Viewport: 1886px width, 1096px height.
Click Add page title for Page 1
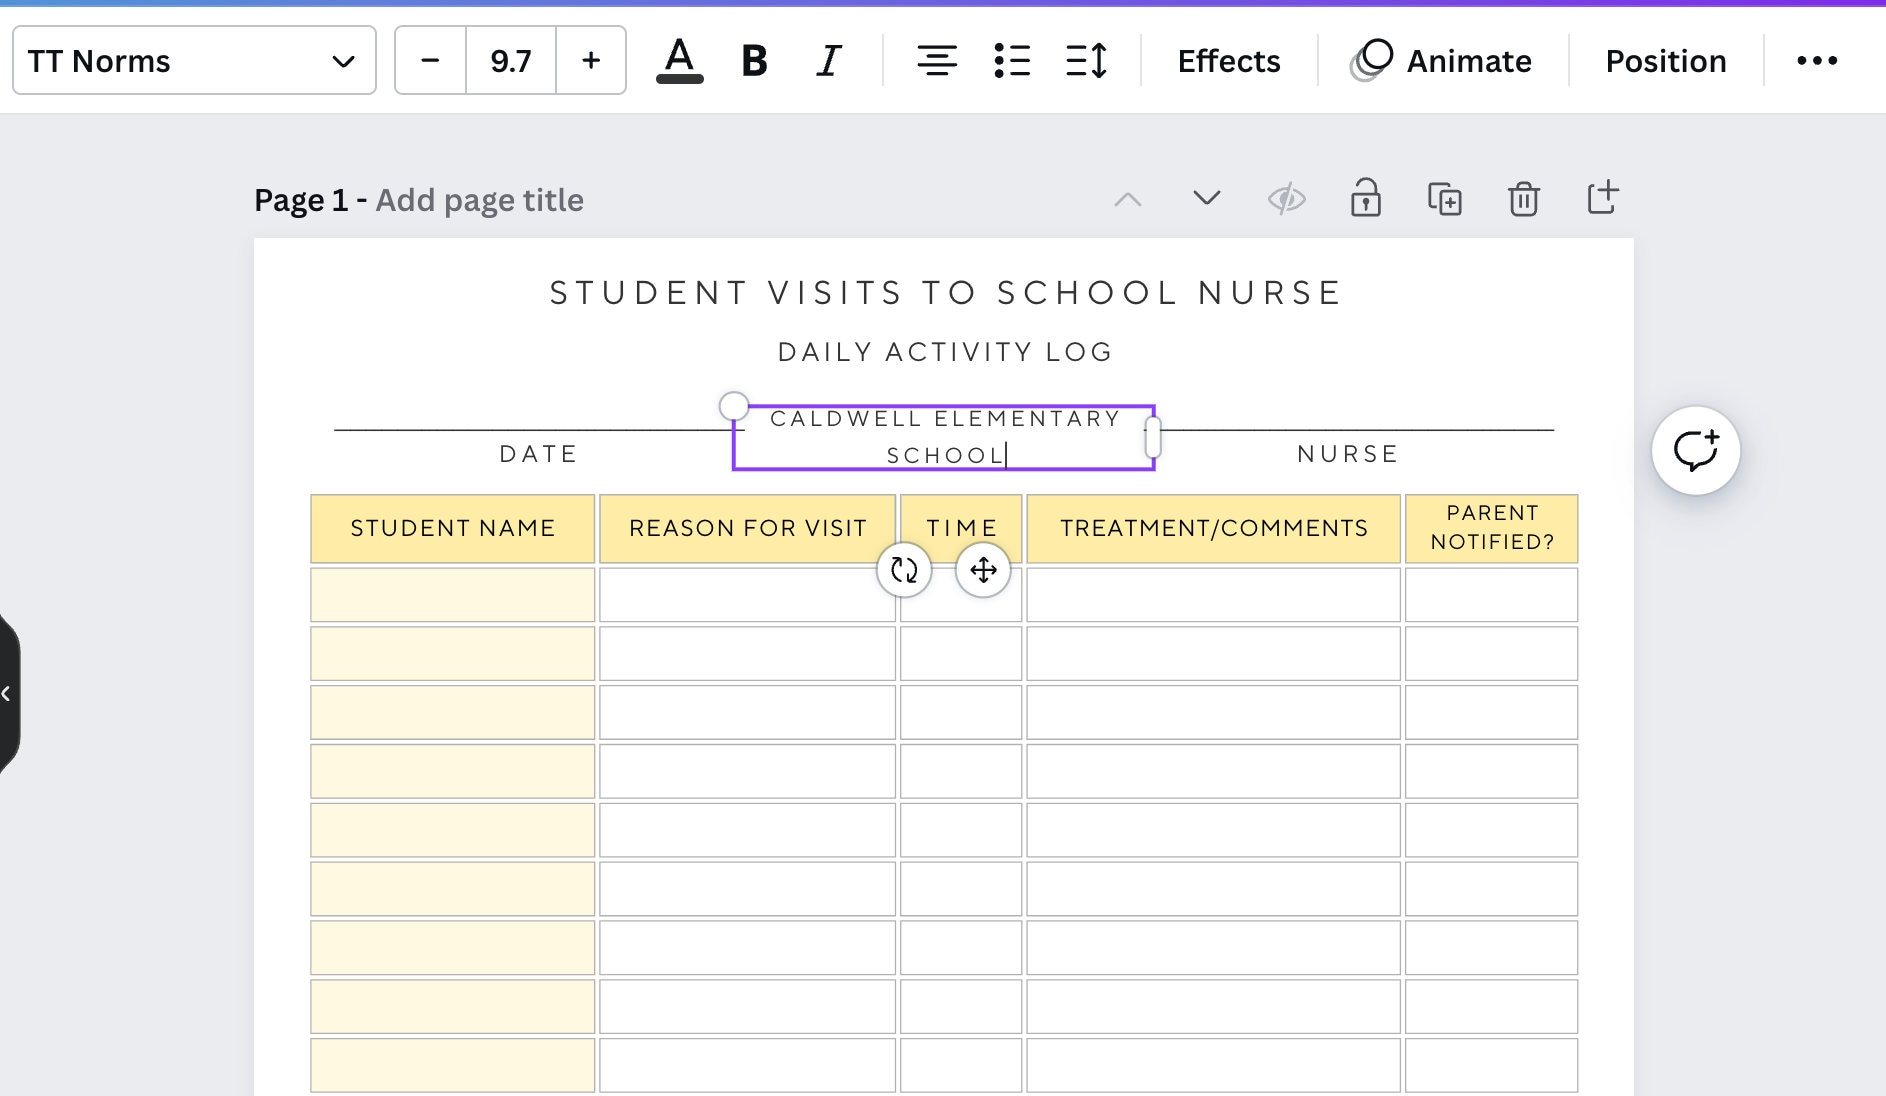pyautogui.click(x=479, y=200)
